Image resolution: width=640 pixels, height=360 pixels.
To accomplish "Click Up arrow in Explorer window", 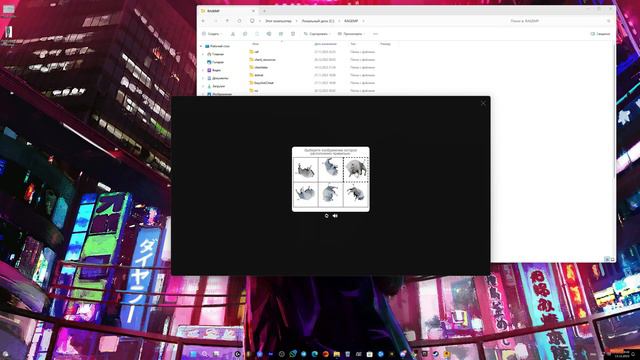I will tap(227, 21).
